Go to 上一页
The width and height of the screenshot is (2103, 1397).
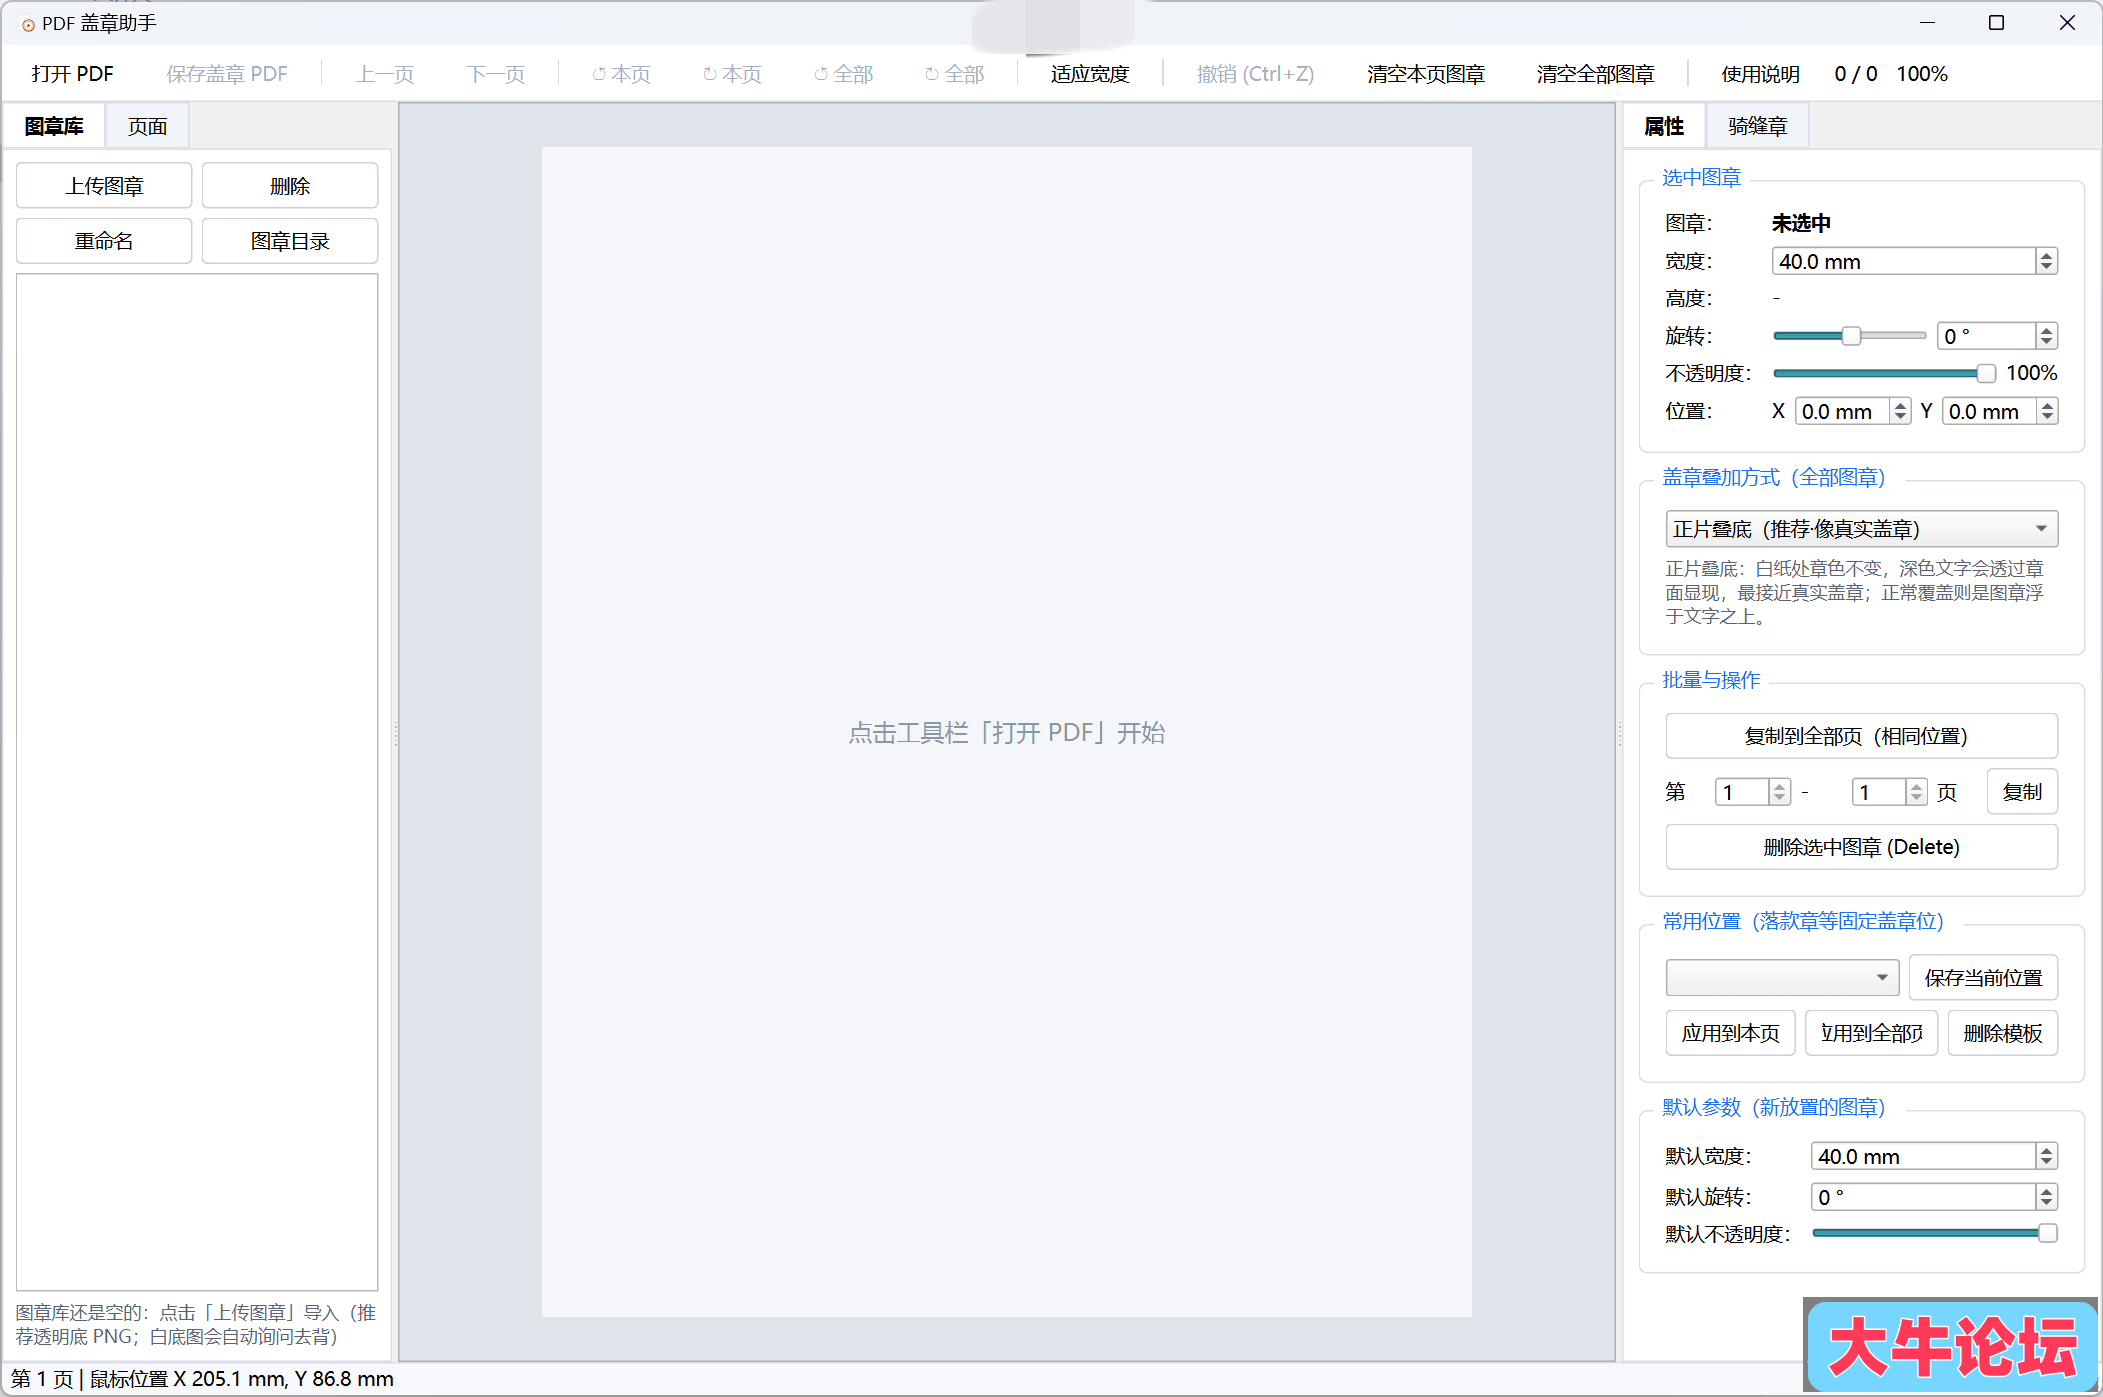385,74
